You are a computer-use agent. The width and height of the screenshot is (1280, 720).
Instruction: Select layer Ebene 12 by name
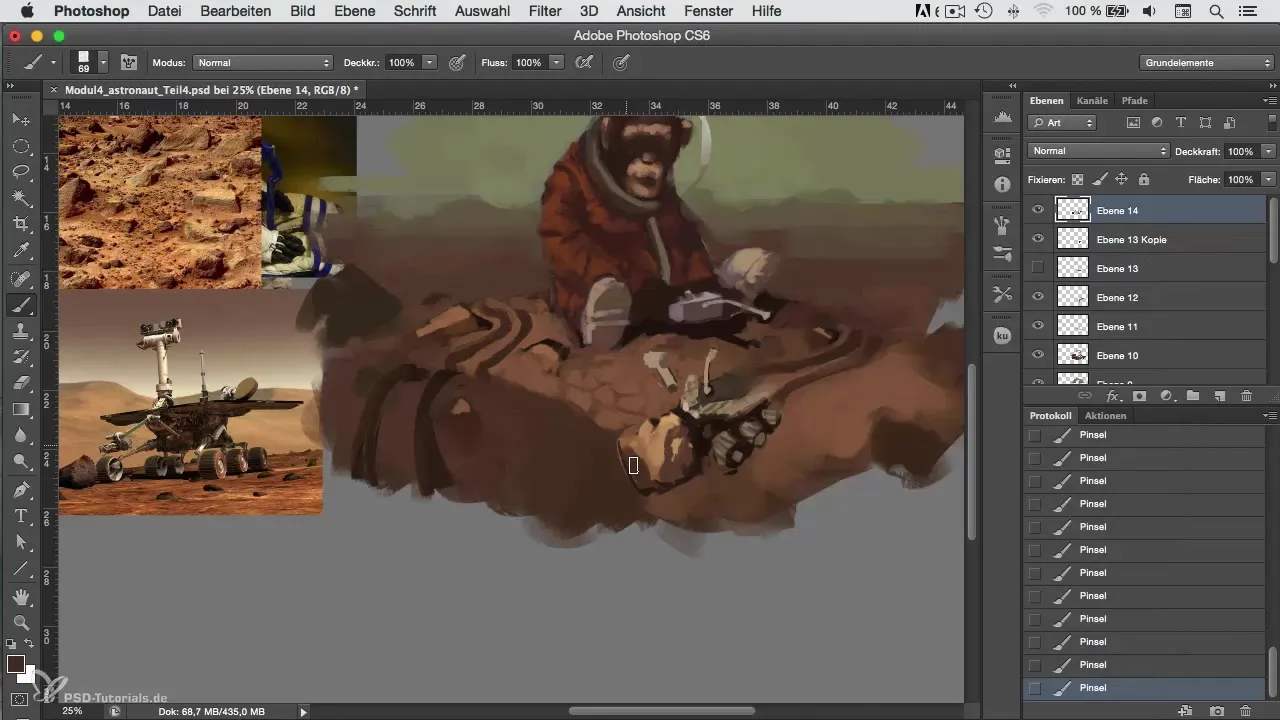(x=1117, y=297)
